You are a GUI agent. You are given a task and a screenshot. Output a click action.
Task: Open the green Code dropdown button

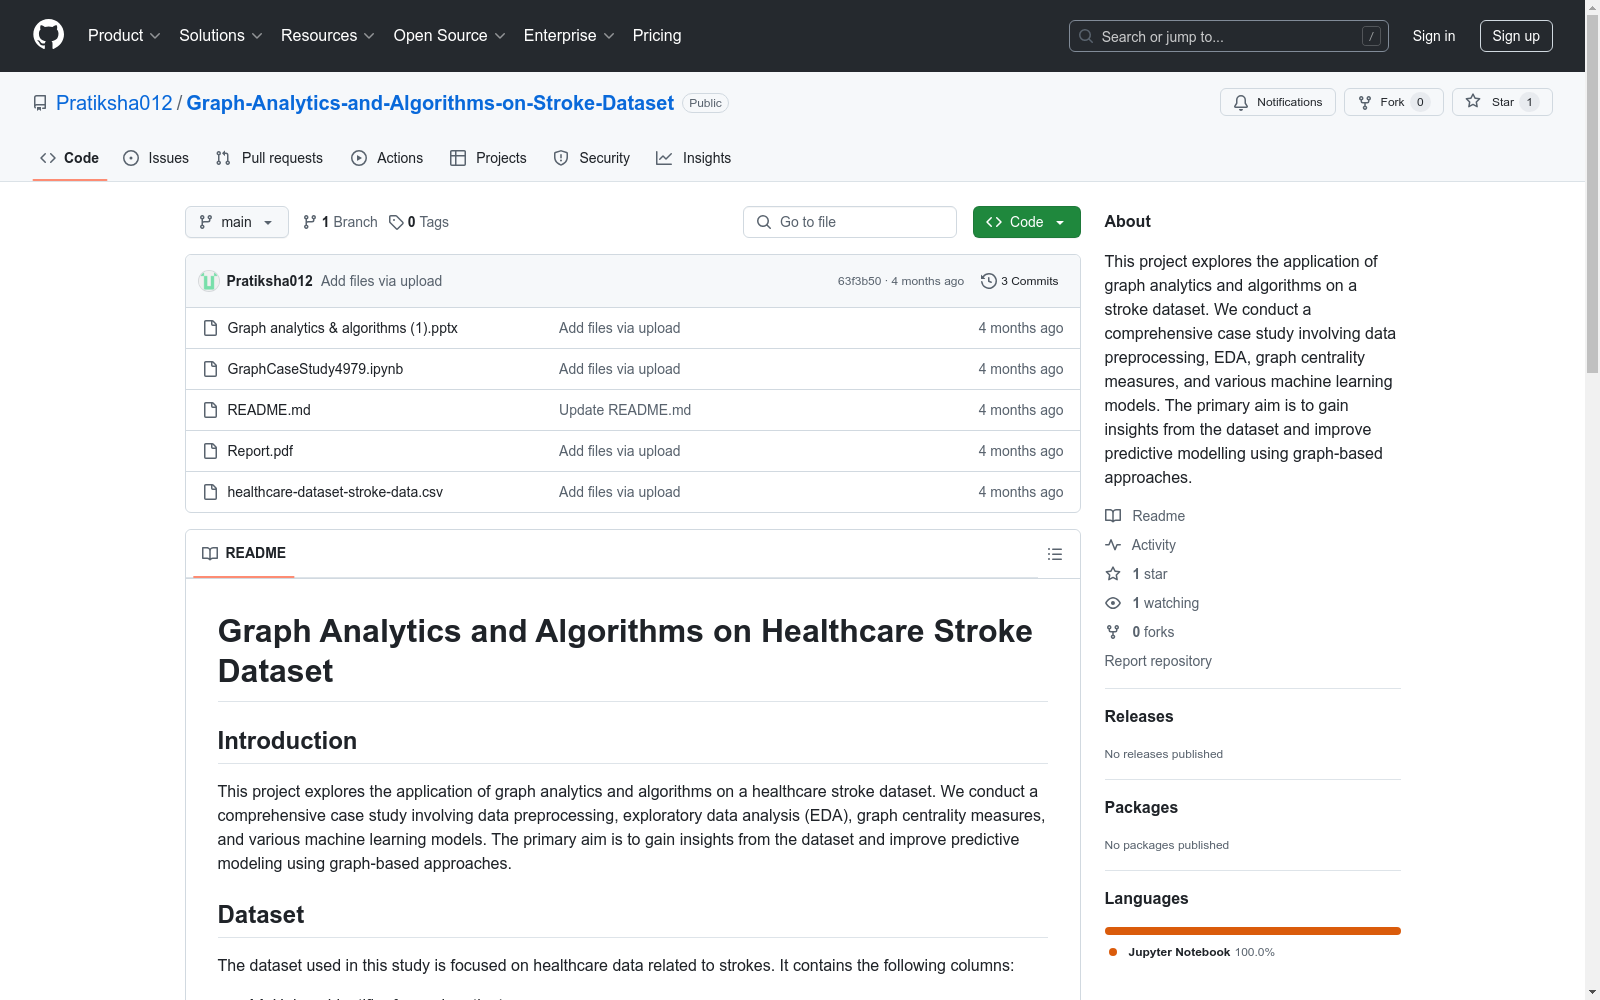[x=1026, y=222]
